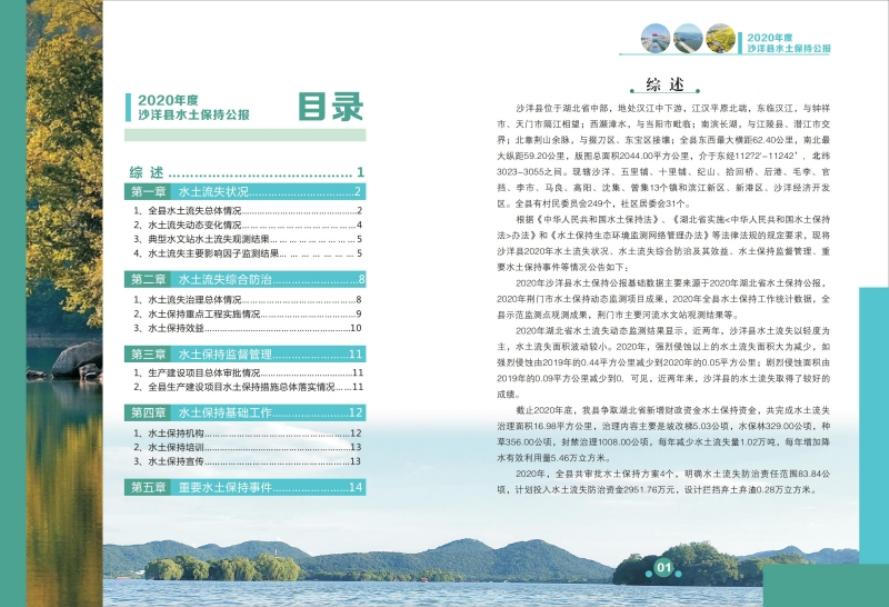Select 水土保持重点工程实施情况 entry
Image resolution: width=889 pixels, height=607 pixels.
tap(248, 314)
